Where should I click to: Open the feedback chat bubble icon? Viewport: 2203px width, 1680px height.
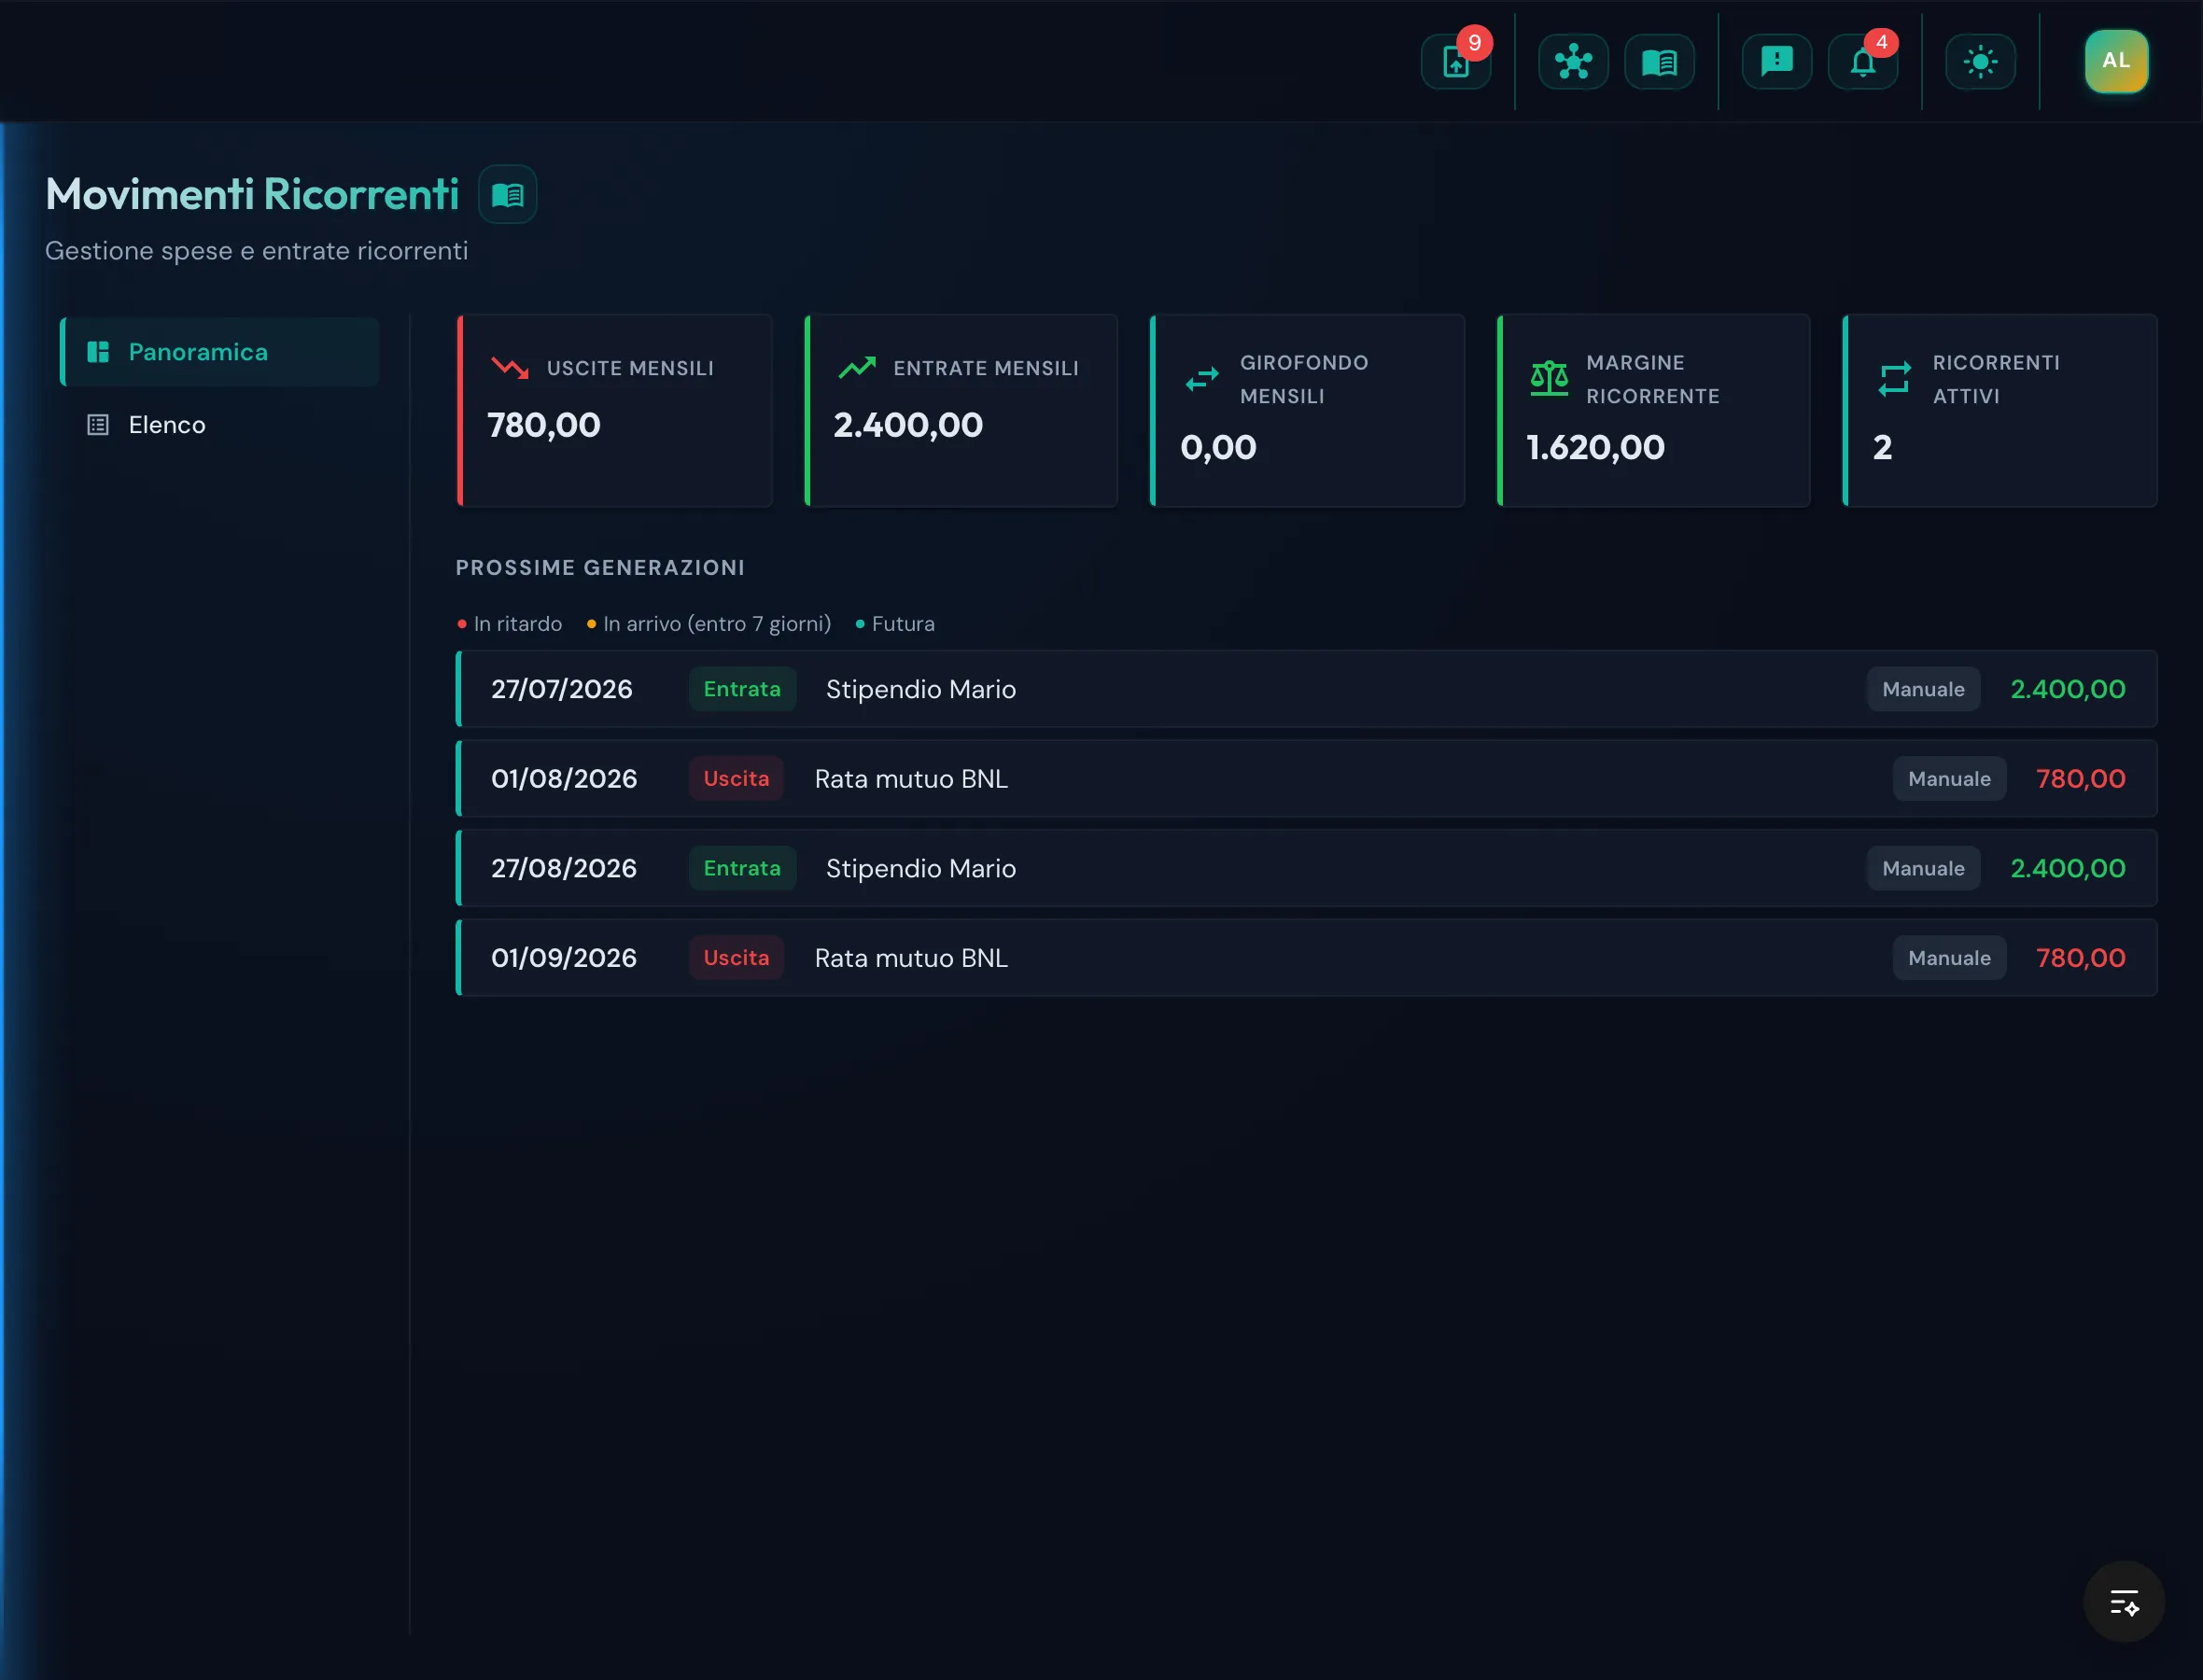tap(1776, 62)
